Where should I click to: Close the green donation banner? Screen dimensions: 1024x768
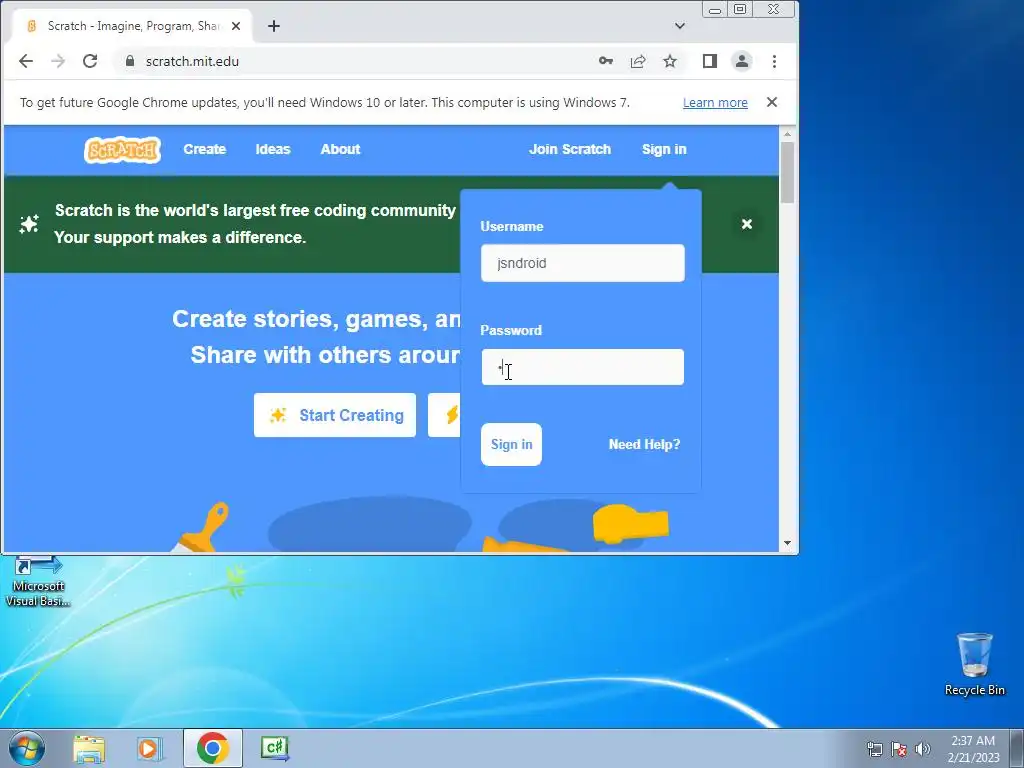click(747, 224)
